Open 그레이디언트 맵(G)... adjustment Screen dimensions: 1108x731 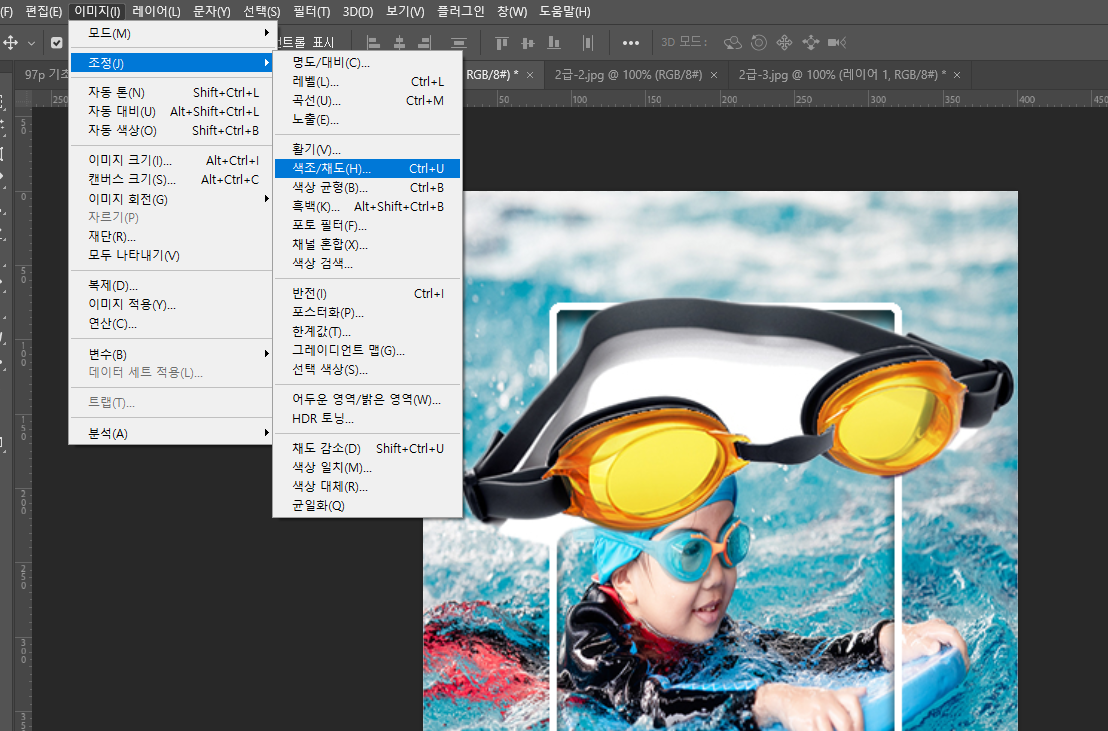coord(367,350)
